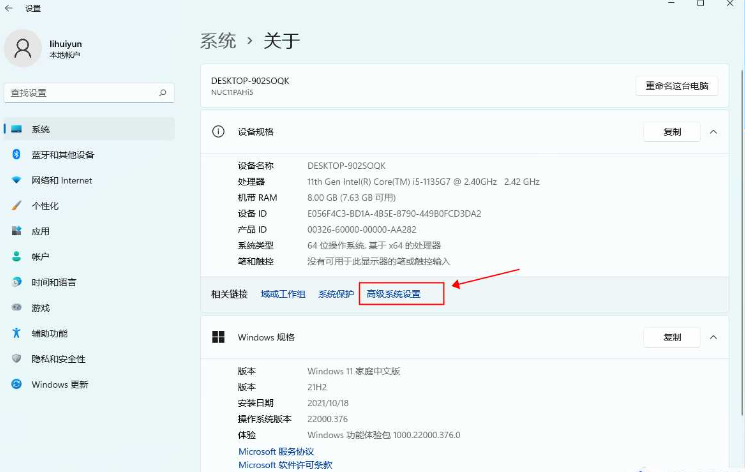
Task: Open Microsoft 服务协议 link
Action: (276, 452)
